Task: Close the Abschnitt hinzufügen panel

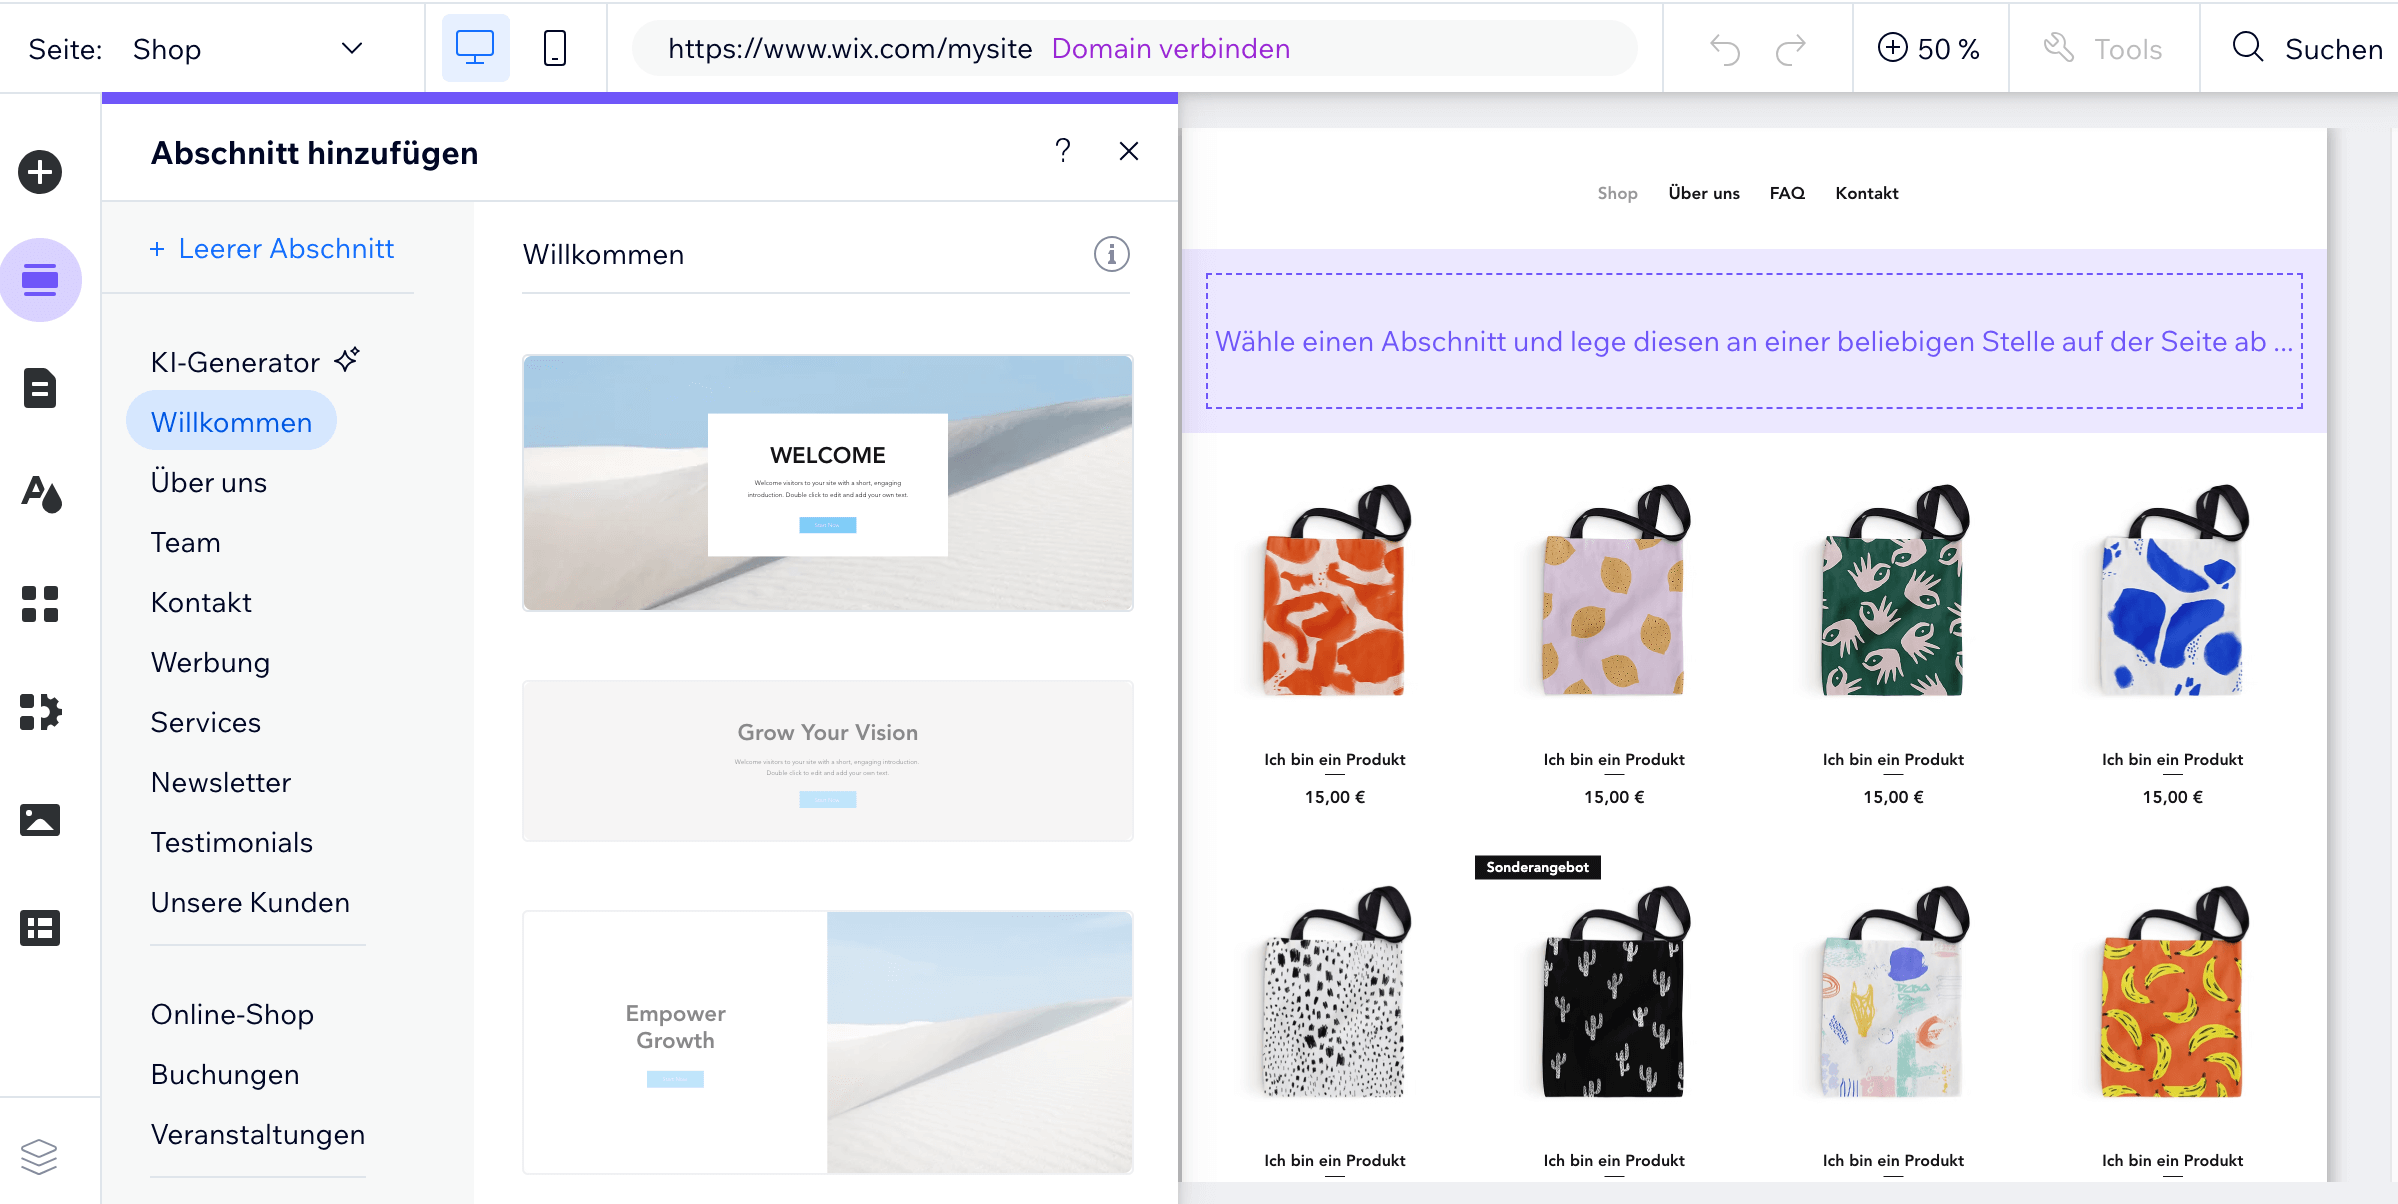Action: tap(1129, 151)
